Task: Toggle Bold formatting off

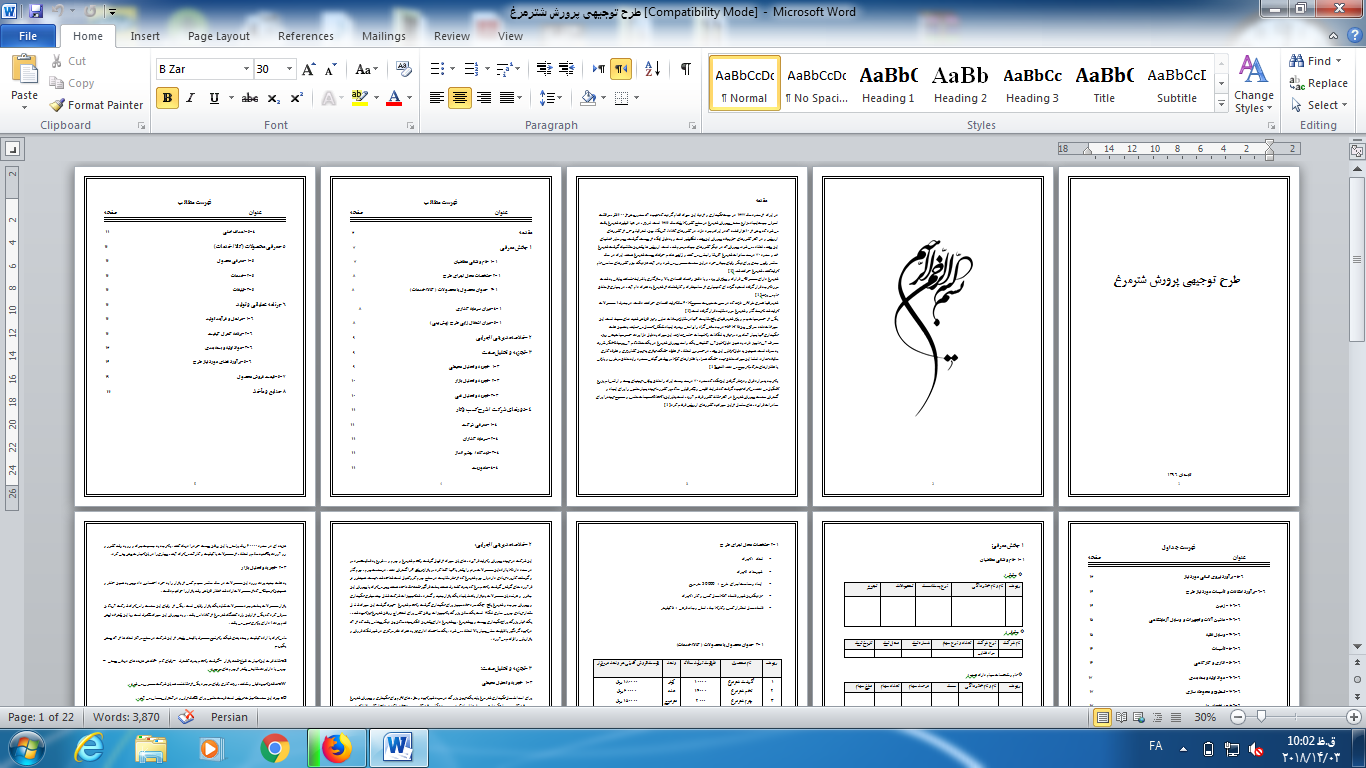Action: pyautogui.click(x=167, y=98)
